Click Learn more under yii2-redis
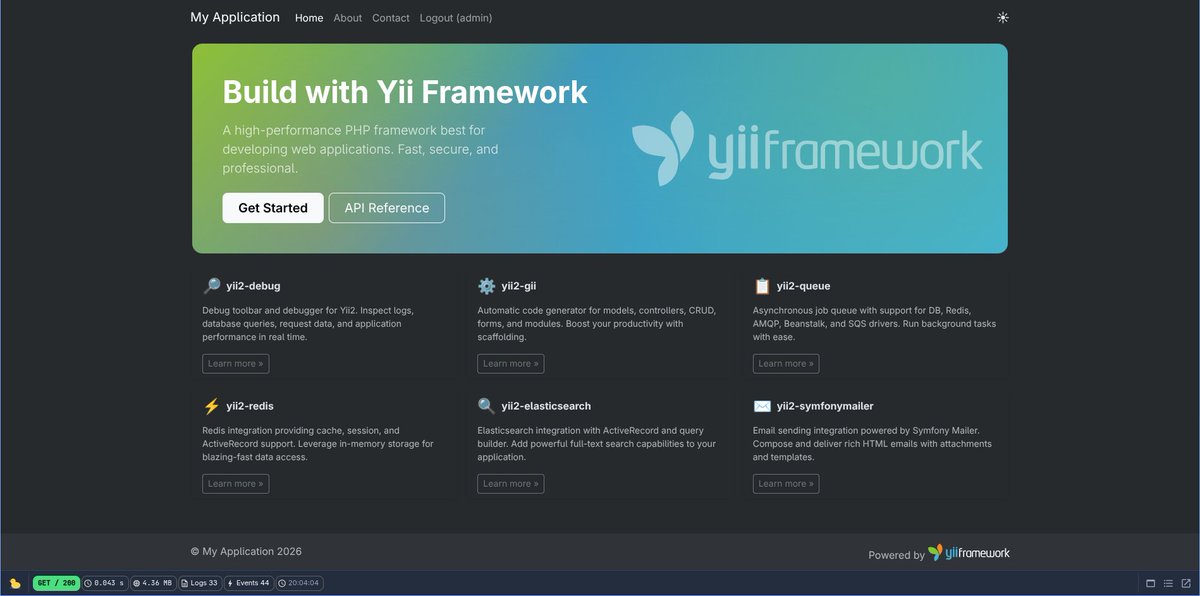Screen dimensions: 1200x596 coord(236,484)
